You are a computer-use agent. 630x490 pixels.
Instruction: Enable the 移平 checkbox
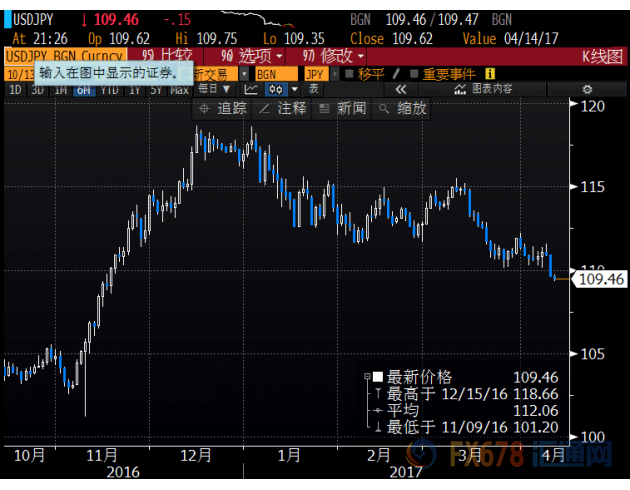tap(348, 74)
